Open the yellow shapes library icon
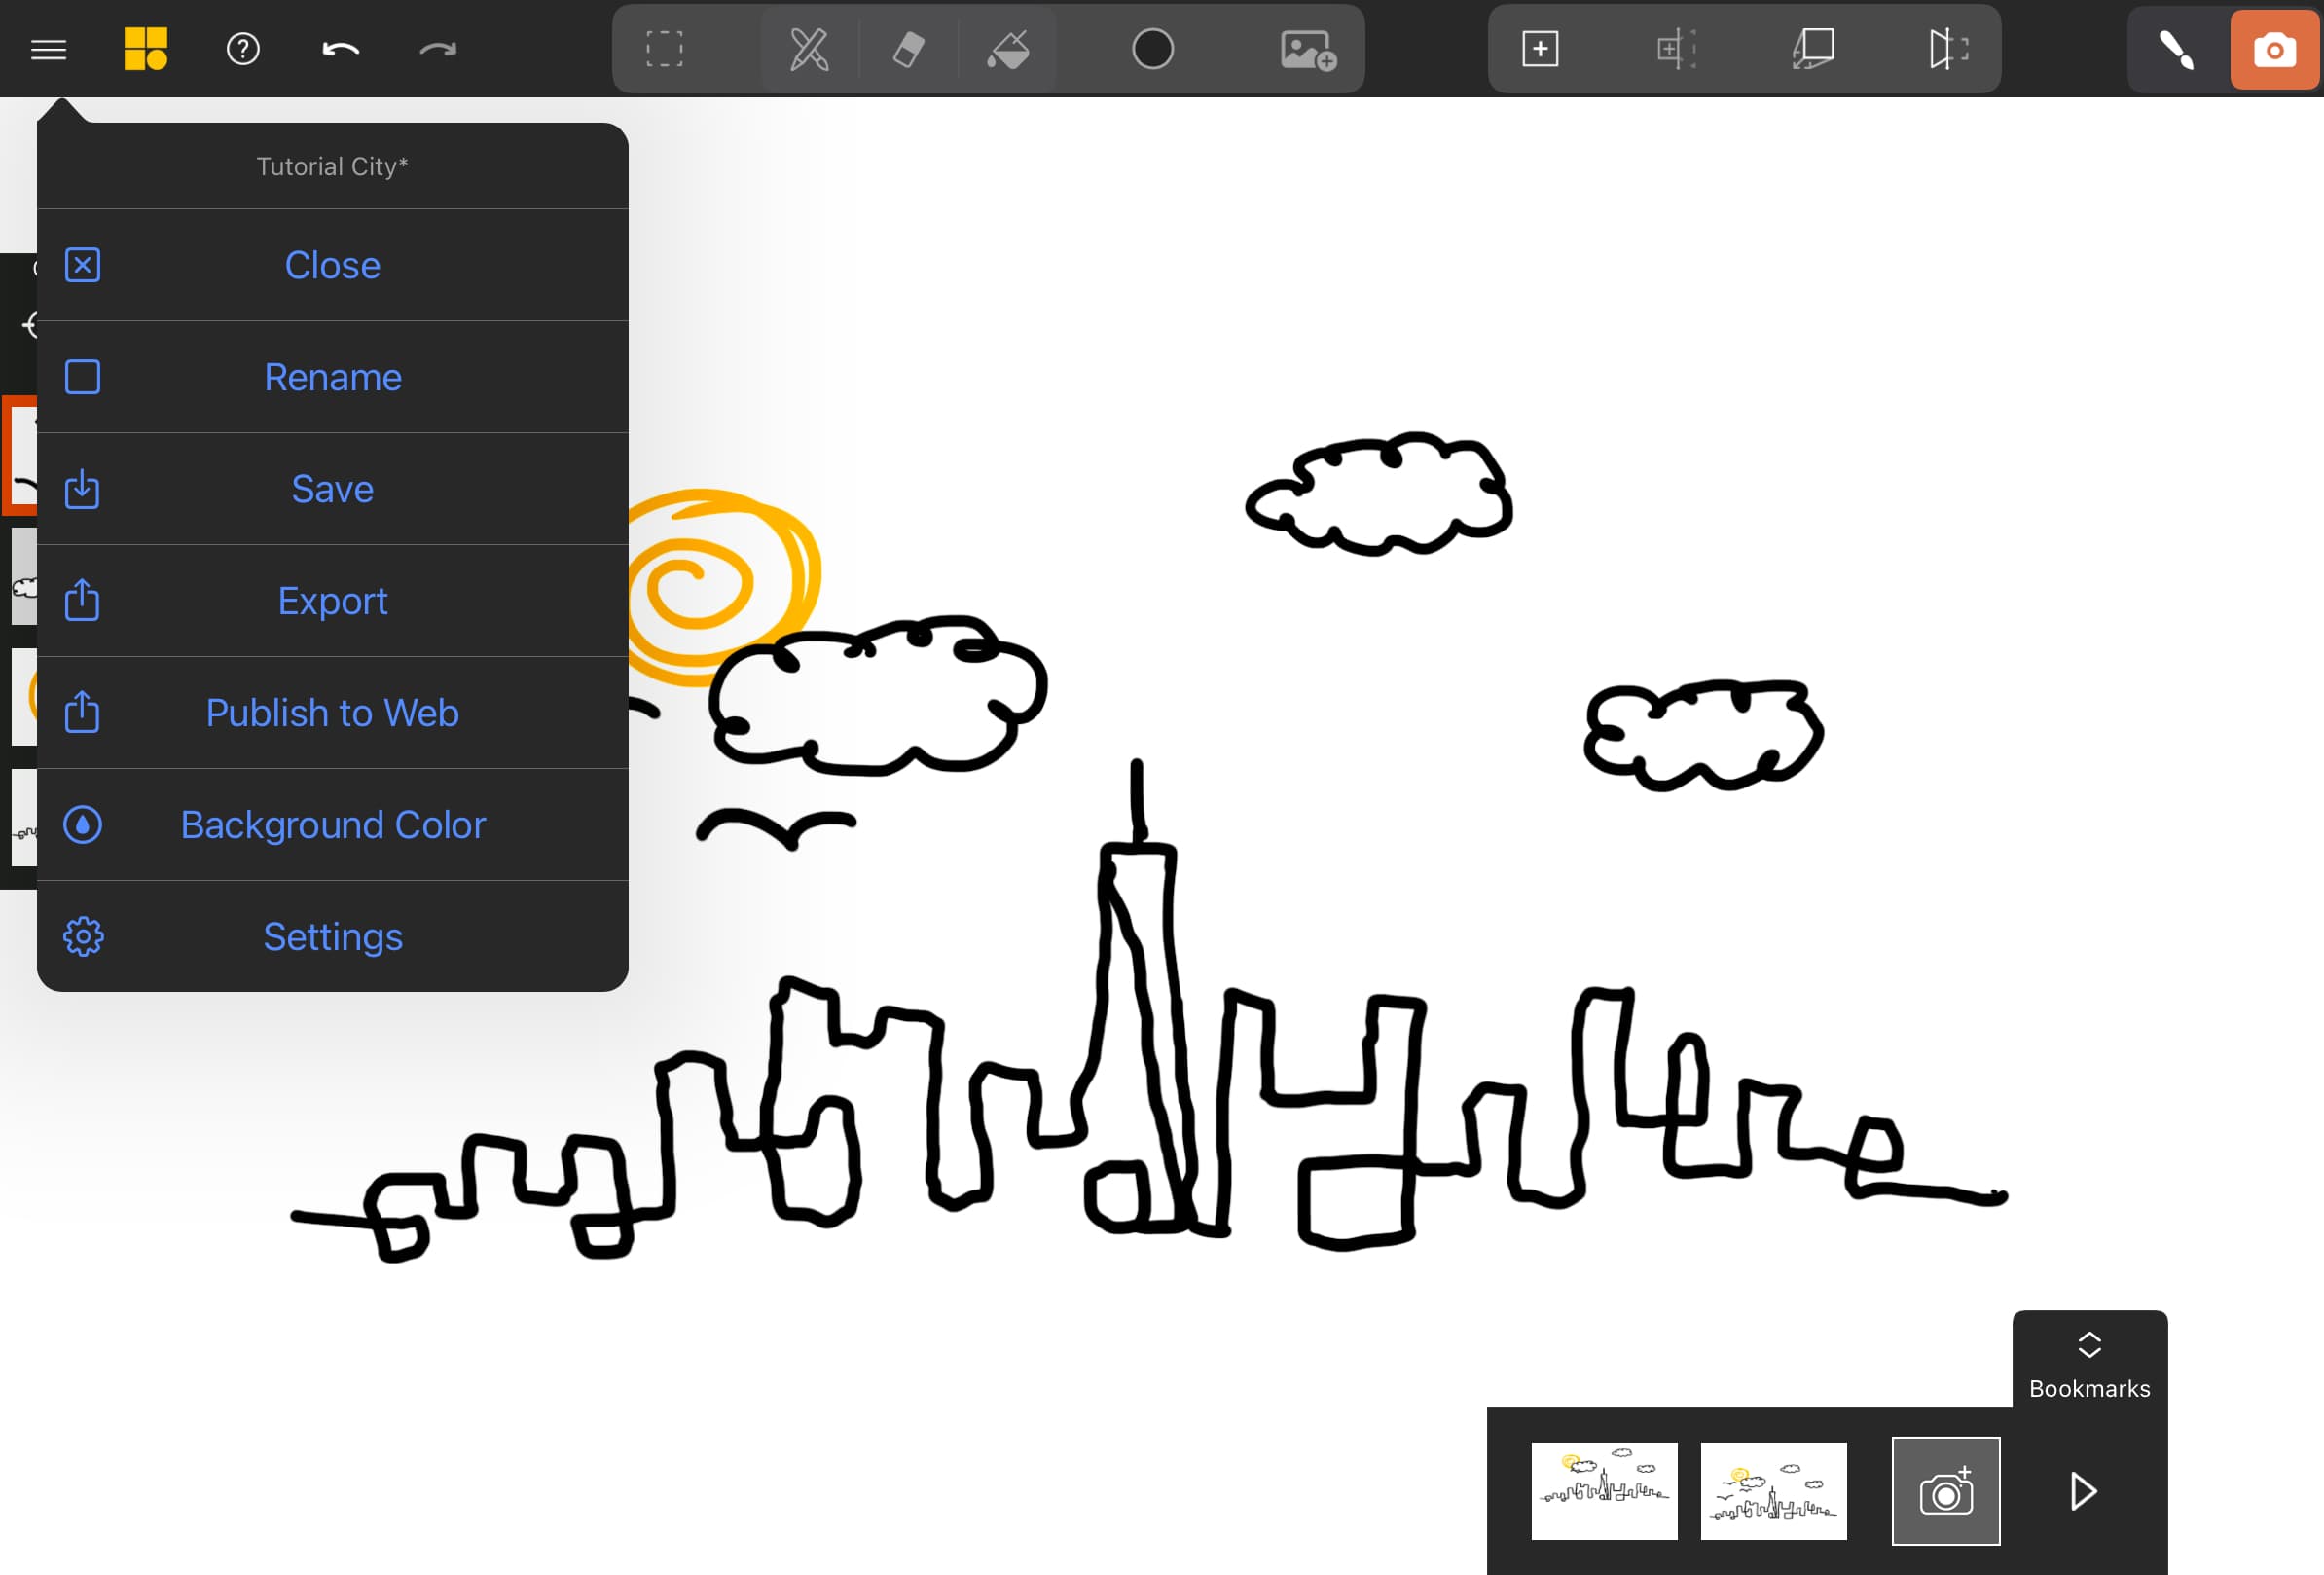Screen dimensions: 2324x1575 coord(146,49)
